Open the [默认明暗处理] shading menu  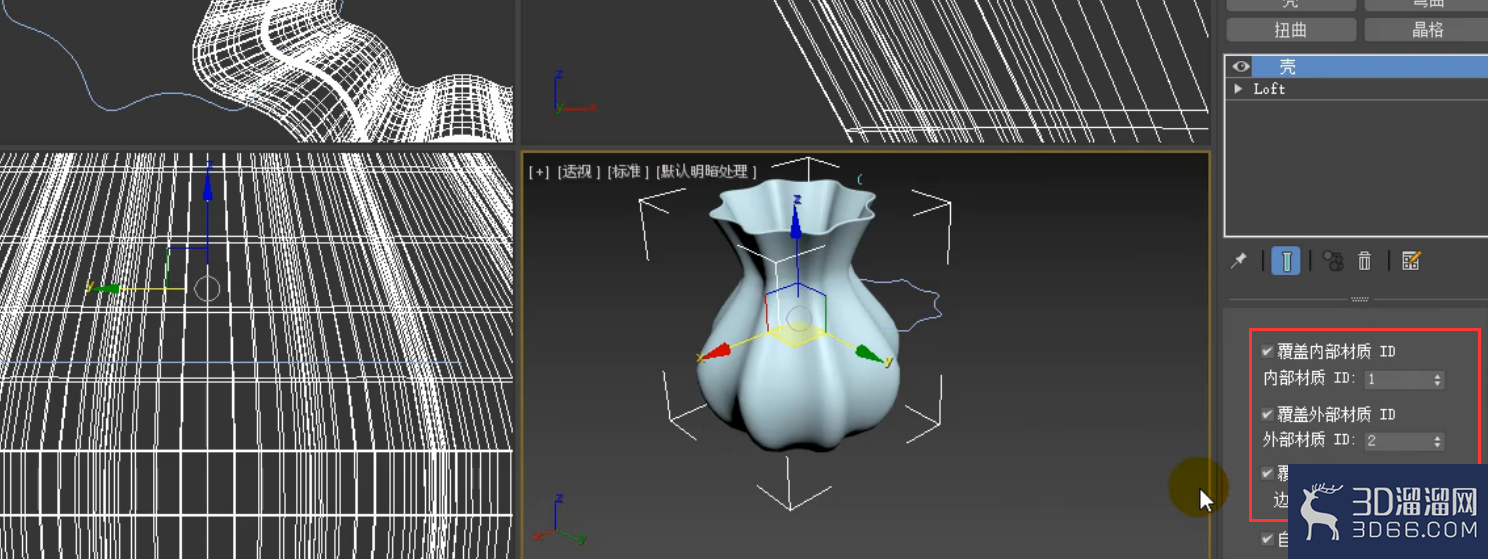click(706, 172)
